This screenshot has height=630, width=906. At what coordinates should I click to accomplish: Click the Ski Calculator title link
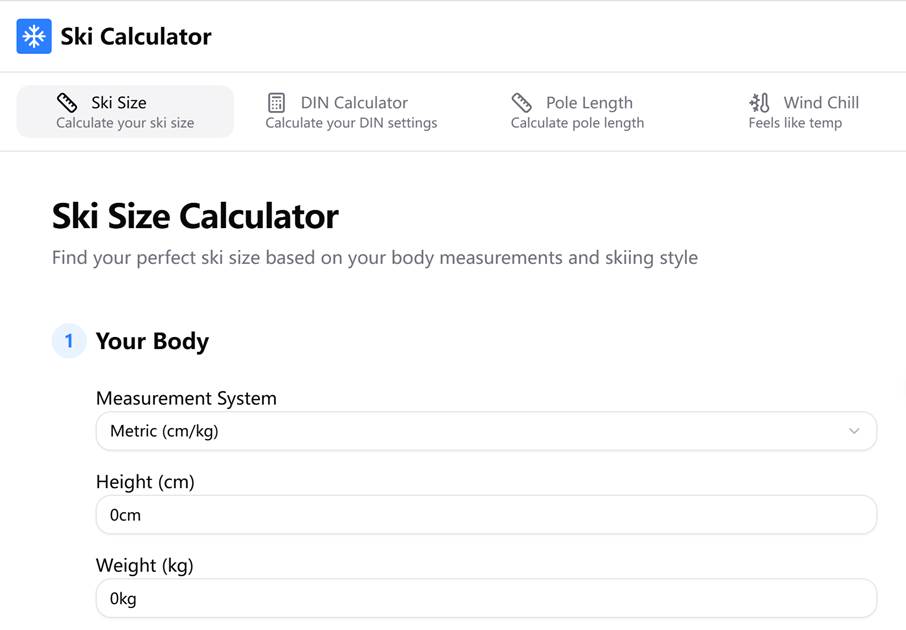pos(136,36)
